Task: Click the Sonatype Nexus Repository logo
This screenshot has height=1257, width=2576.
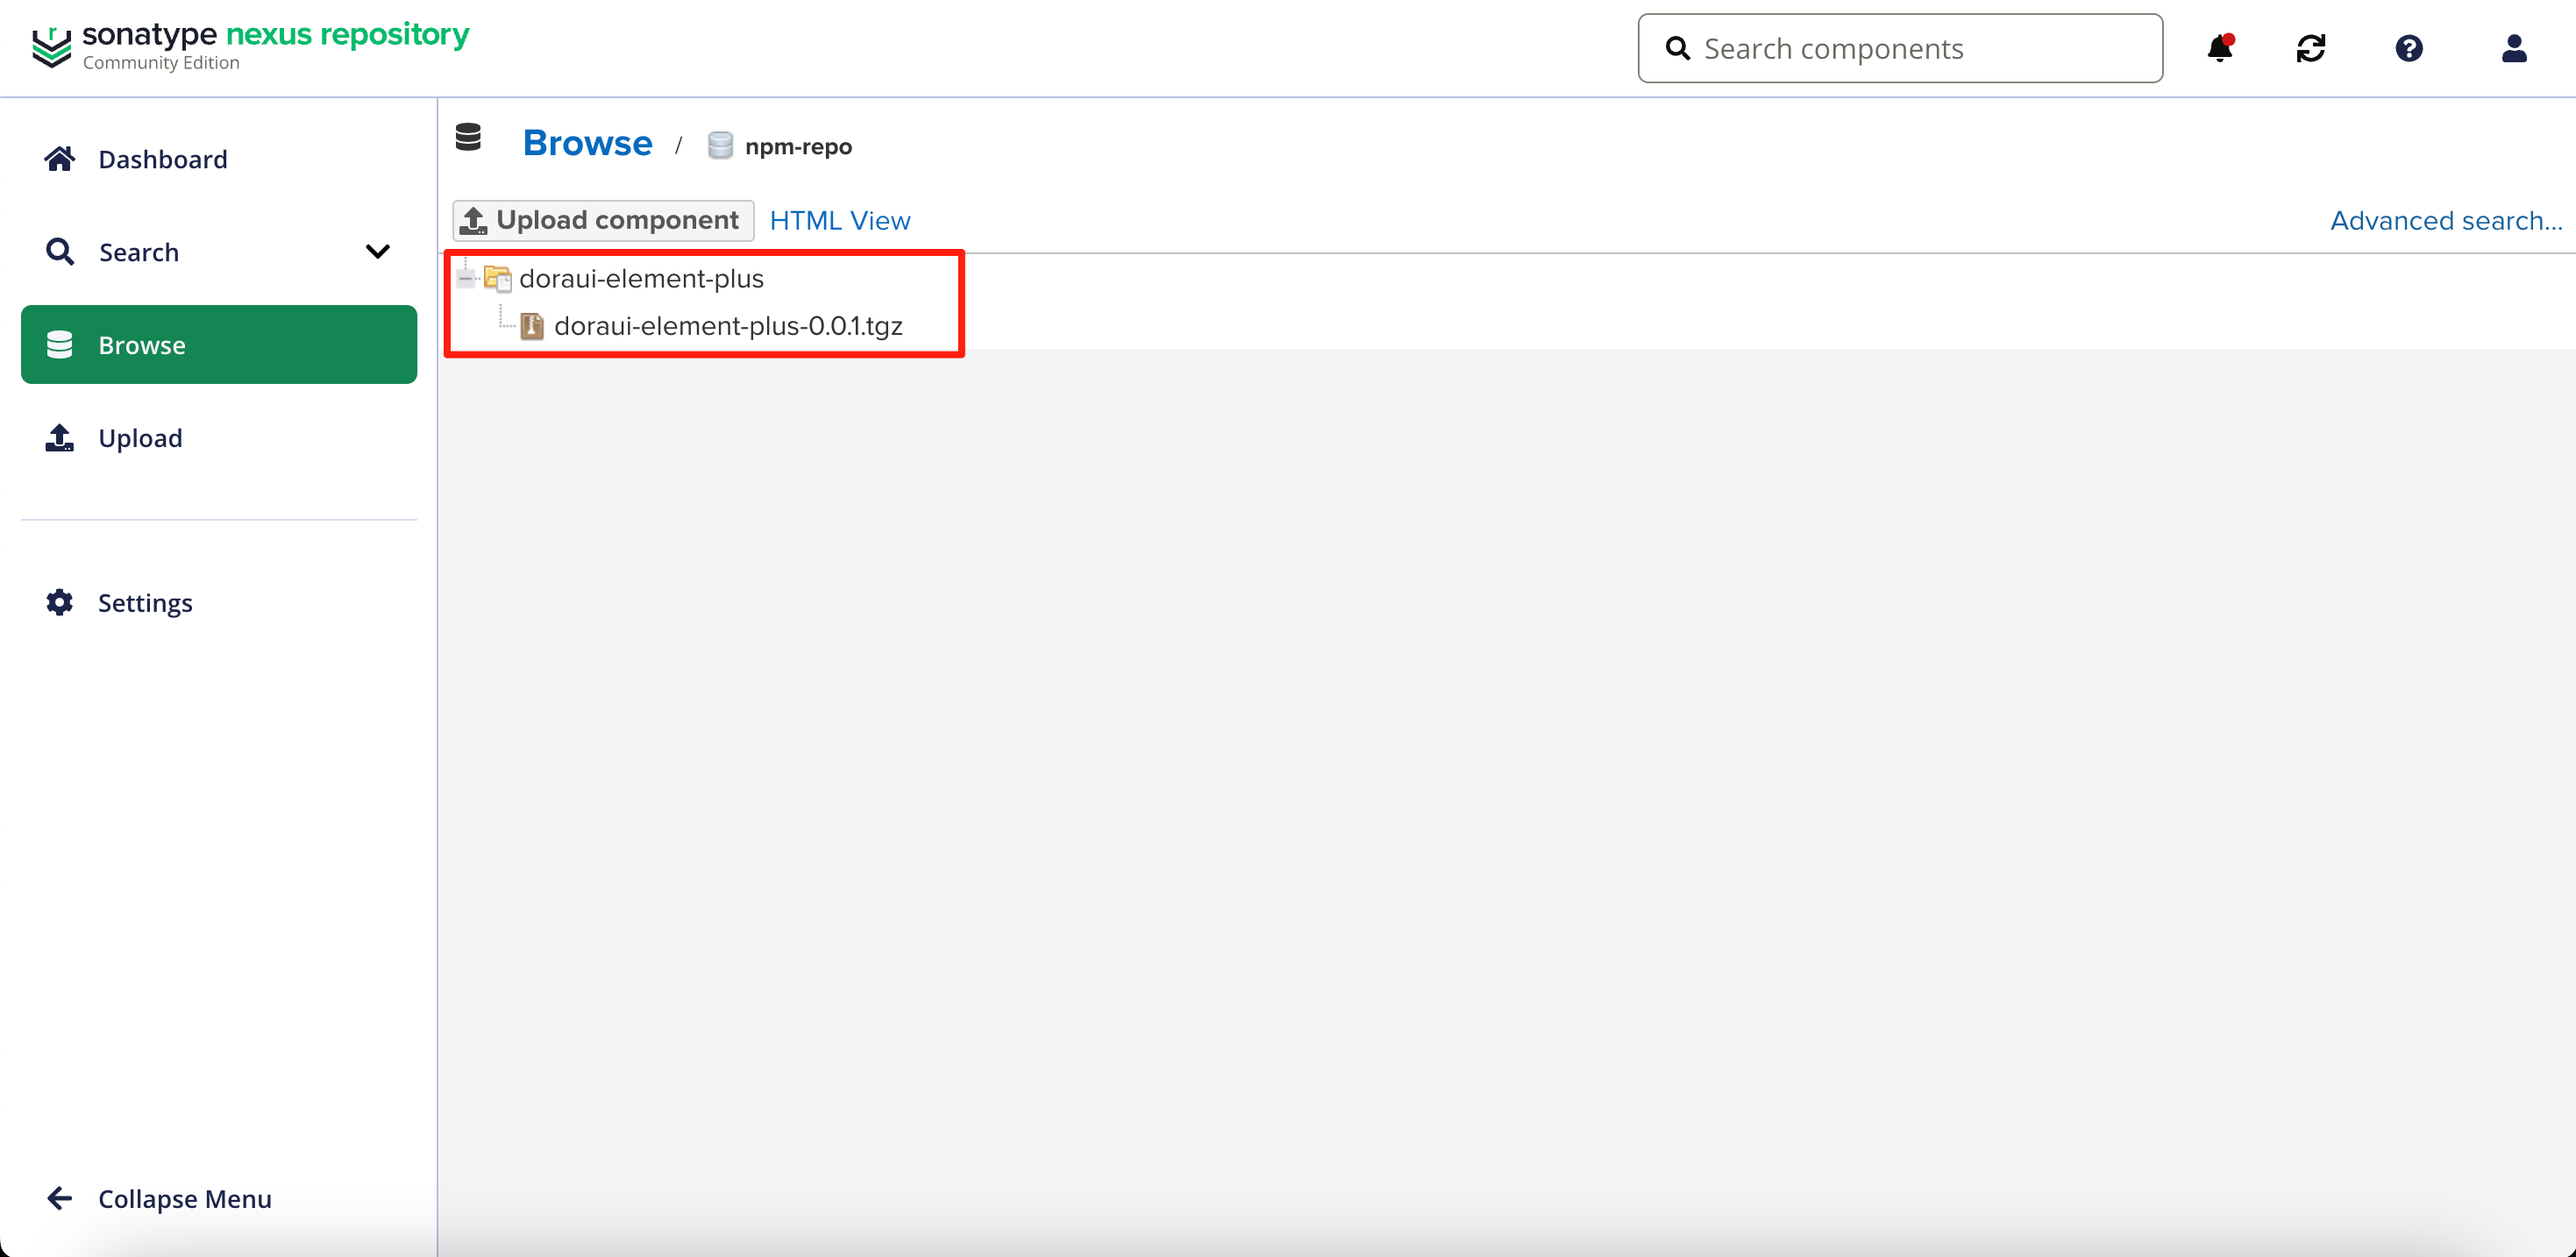Action: point(250,46)
